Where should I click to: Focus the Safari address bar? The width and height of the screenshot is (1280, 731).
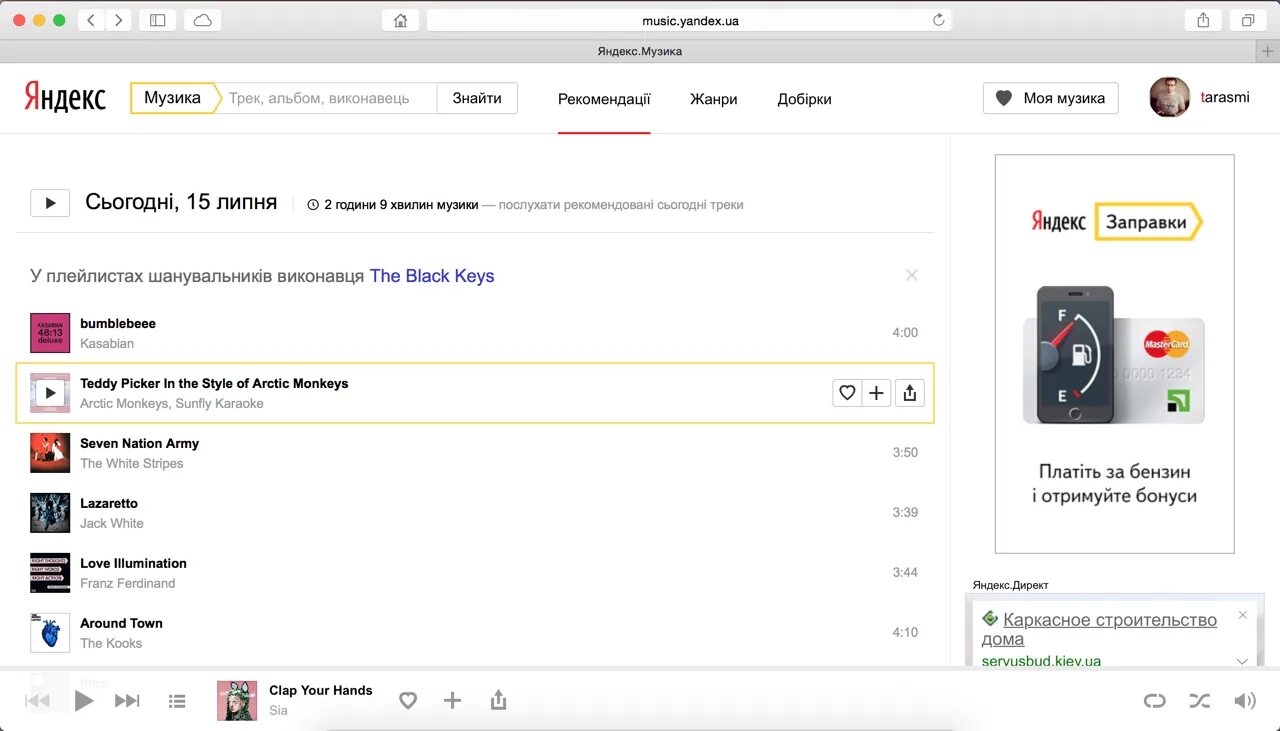690,20
